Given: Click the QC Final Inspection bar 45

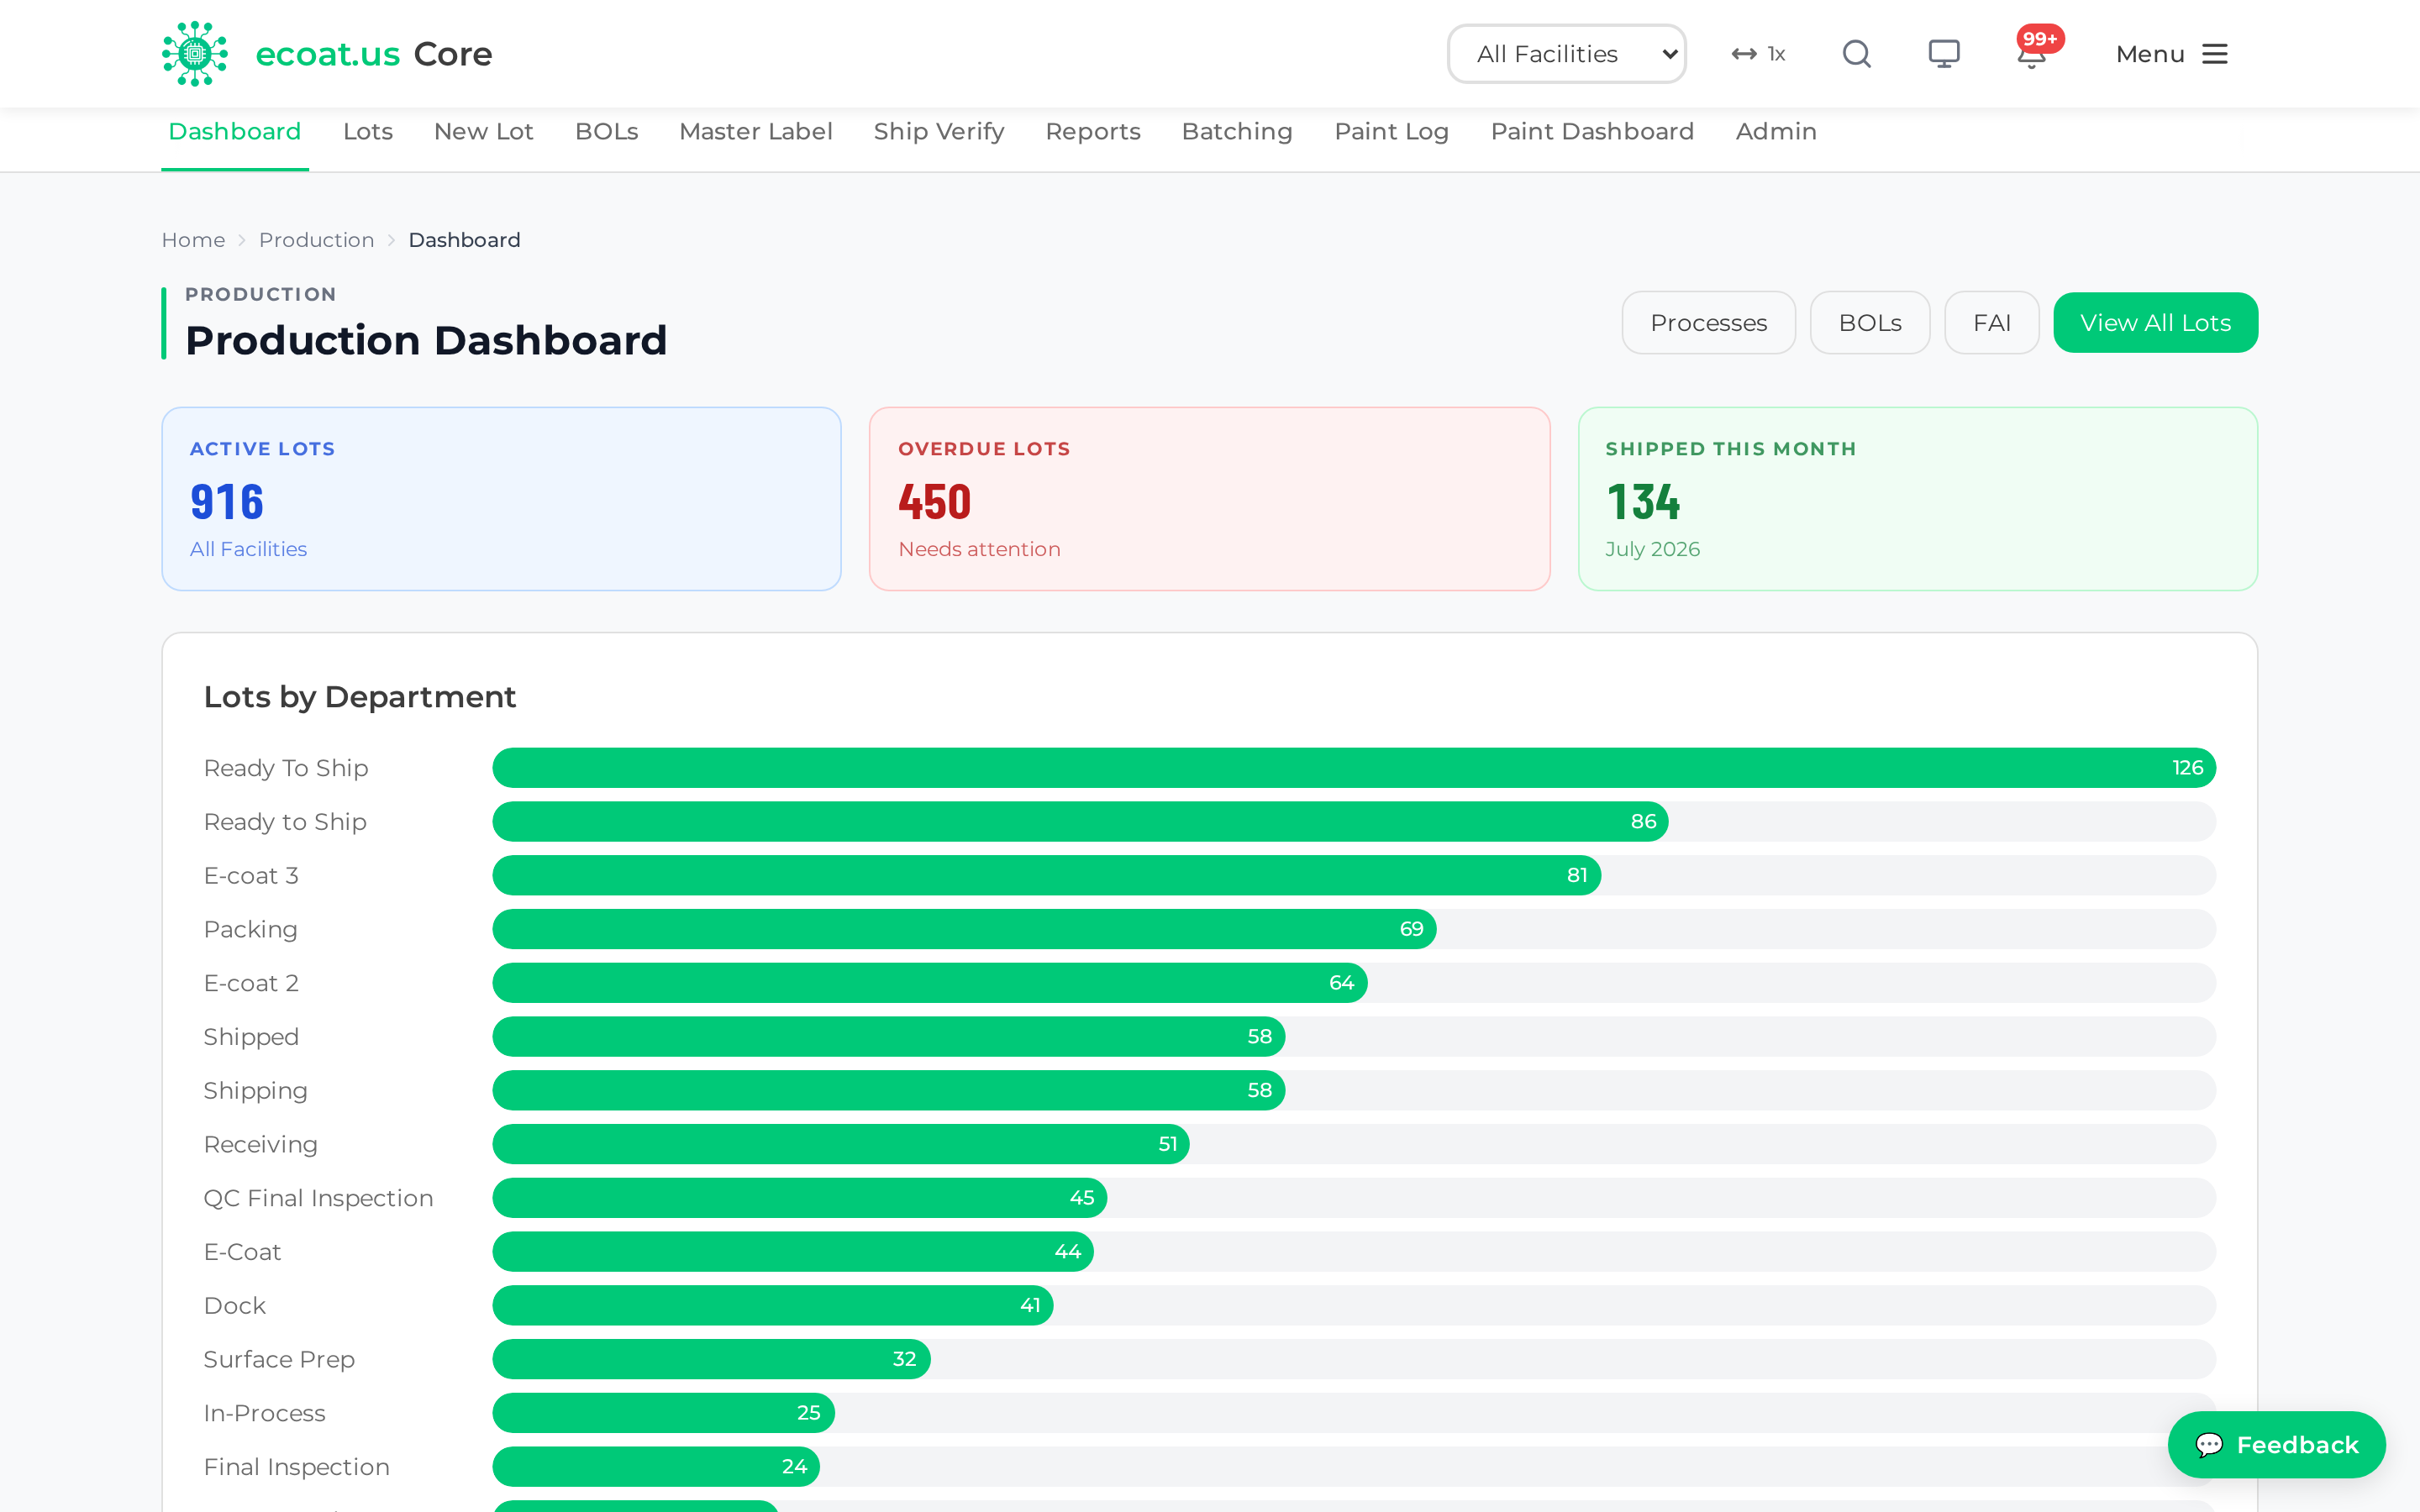Looking at the screenshot, I should 800,1198.
